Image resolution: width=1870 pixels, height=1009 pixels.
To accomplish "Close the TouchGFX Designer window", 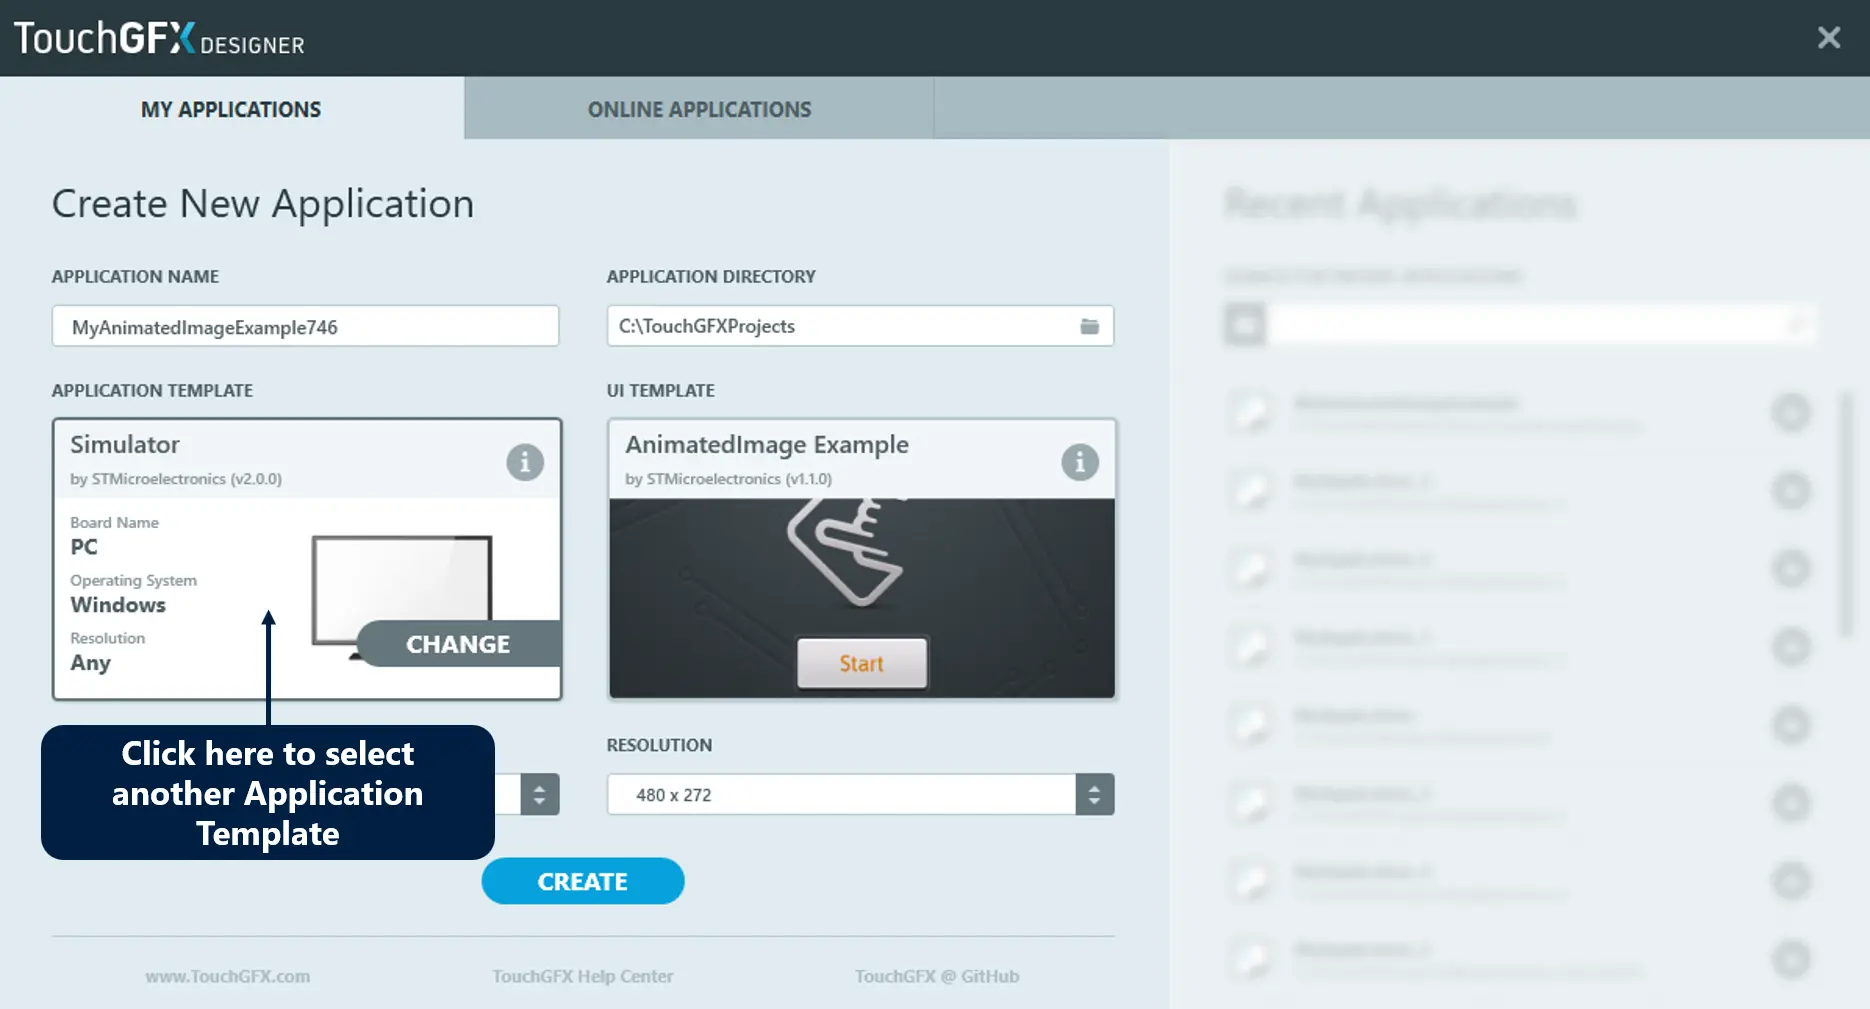I will point(1829,38).
